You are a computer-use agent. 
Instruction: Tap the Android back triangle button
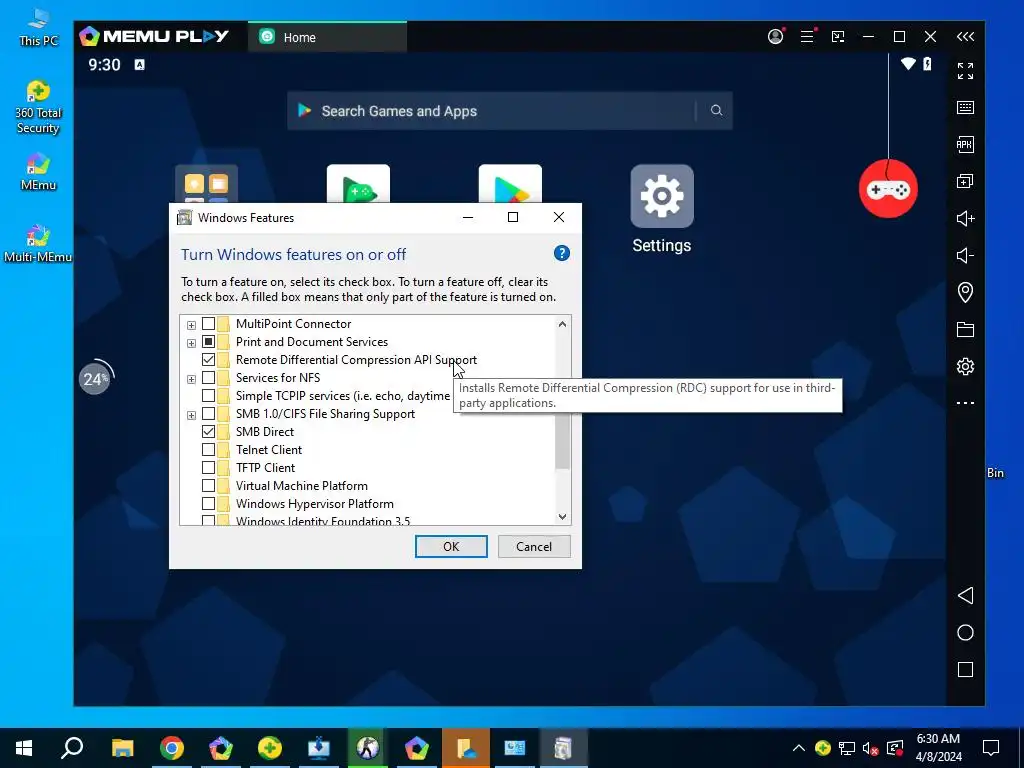965,595
